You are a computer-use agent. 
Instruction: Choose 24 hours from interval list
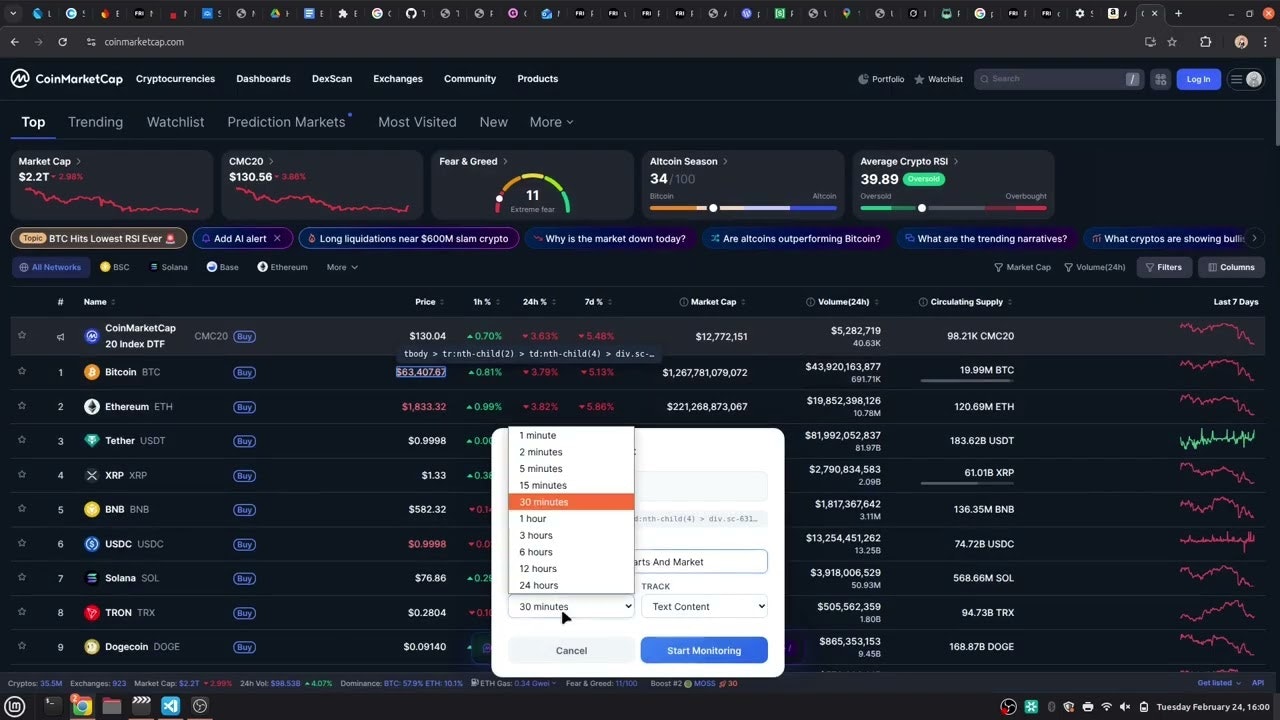pyautogui.click(x=571, y=585)
